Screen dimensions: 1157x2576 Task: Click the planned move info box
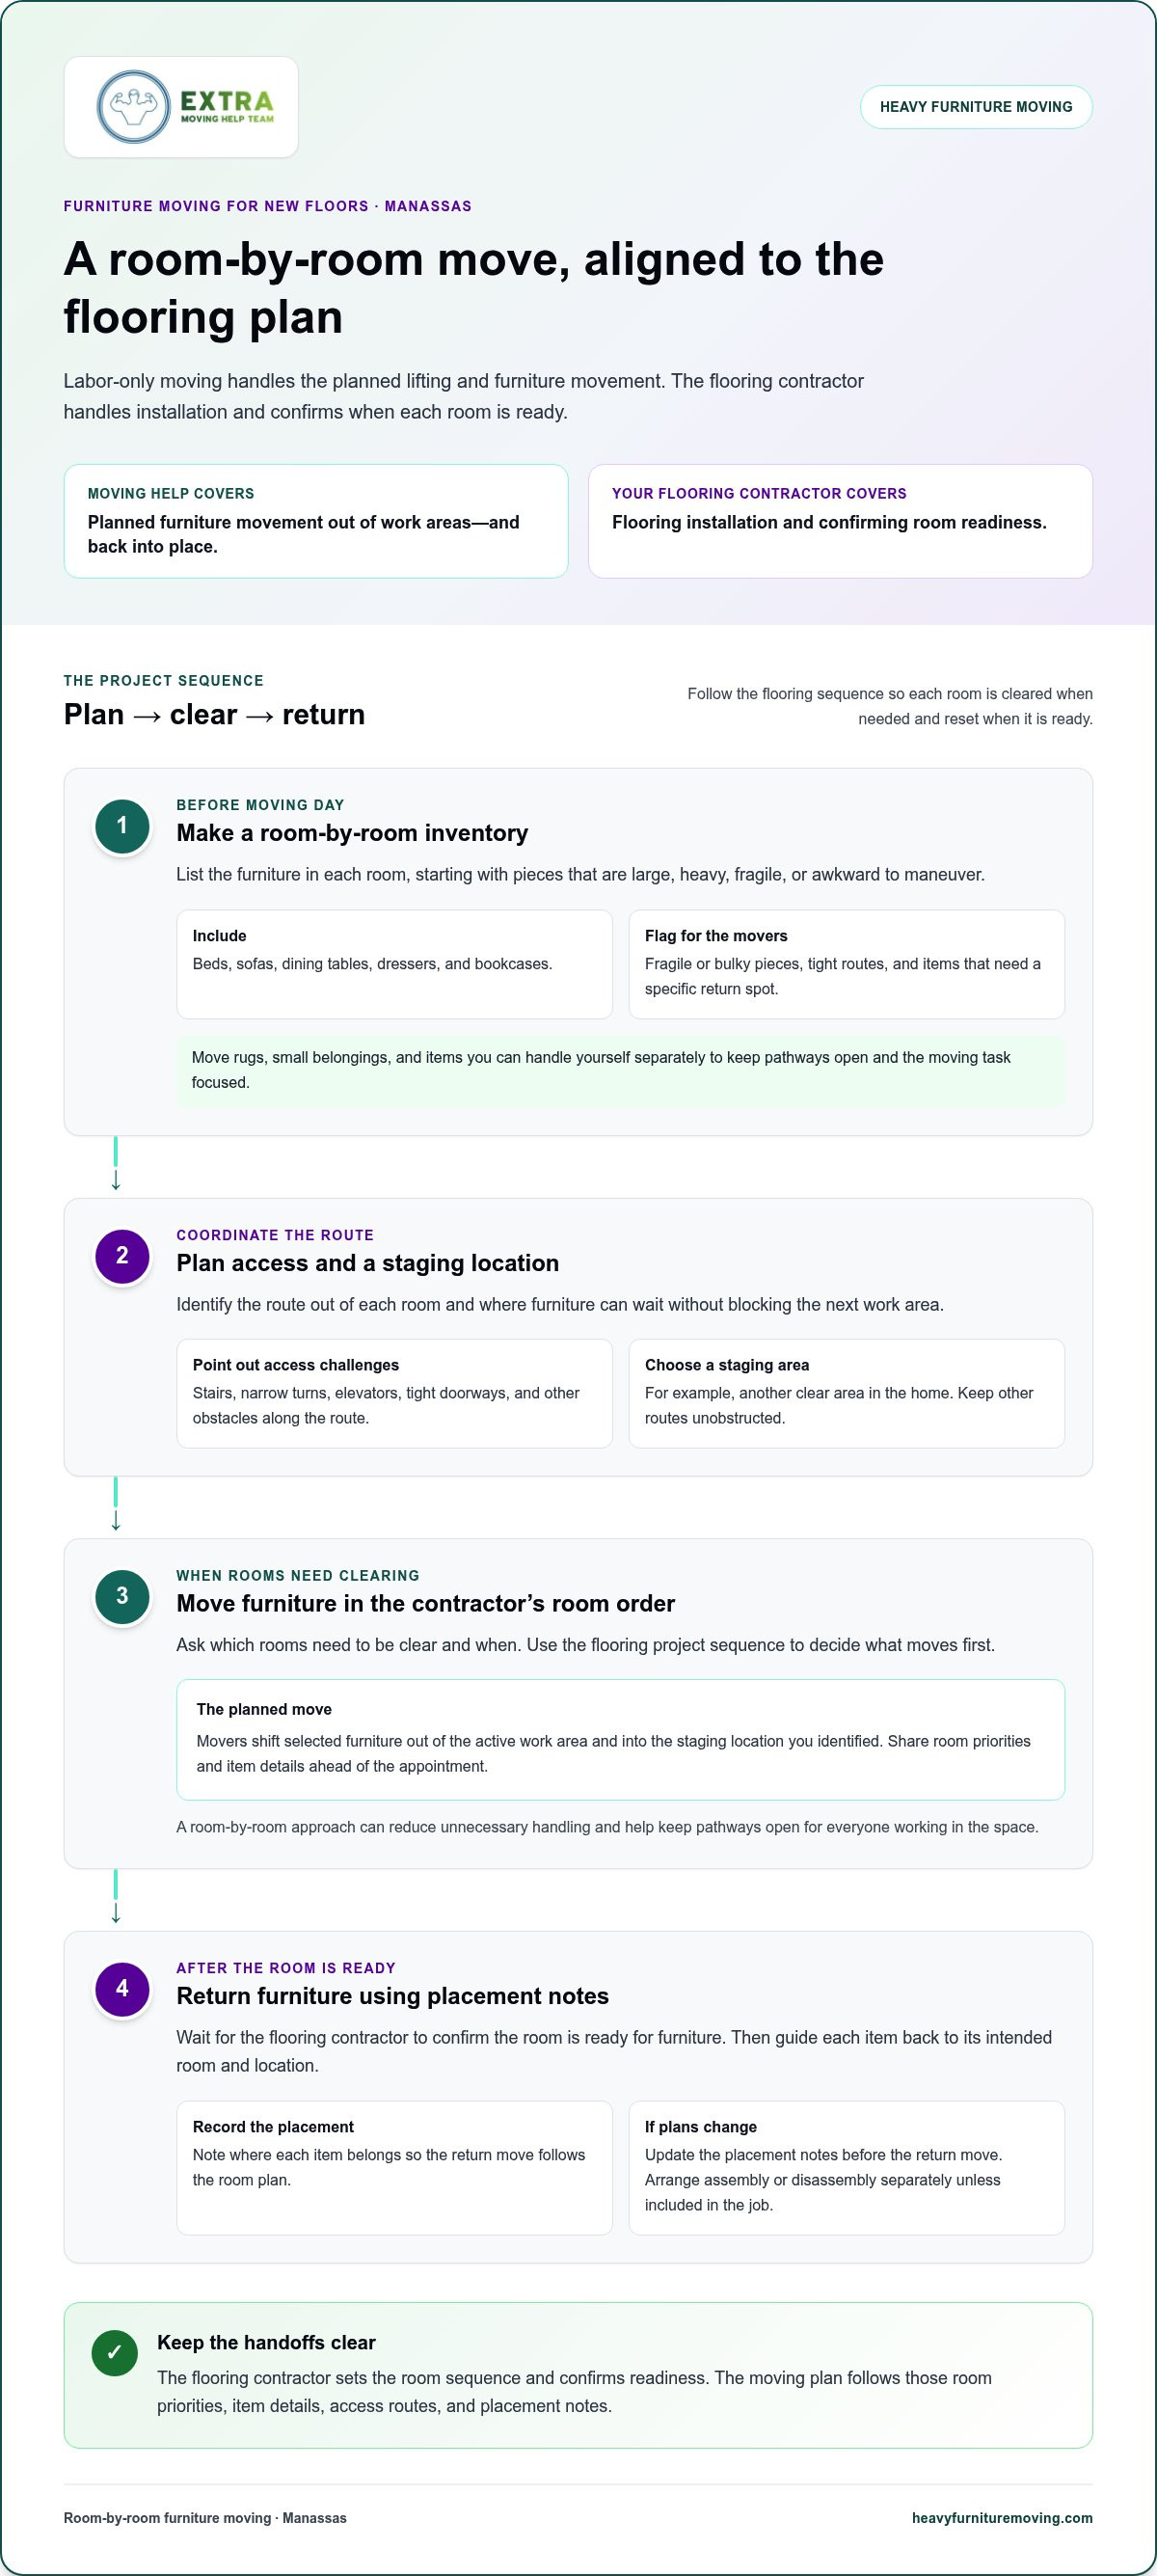pos(620,1739)
